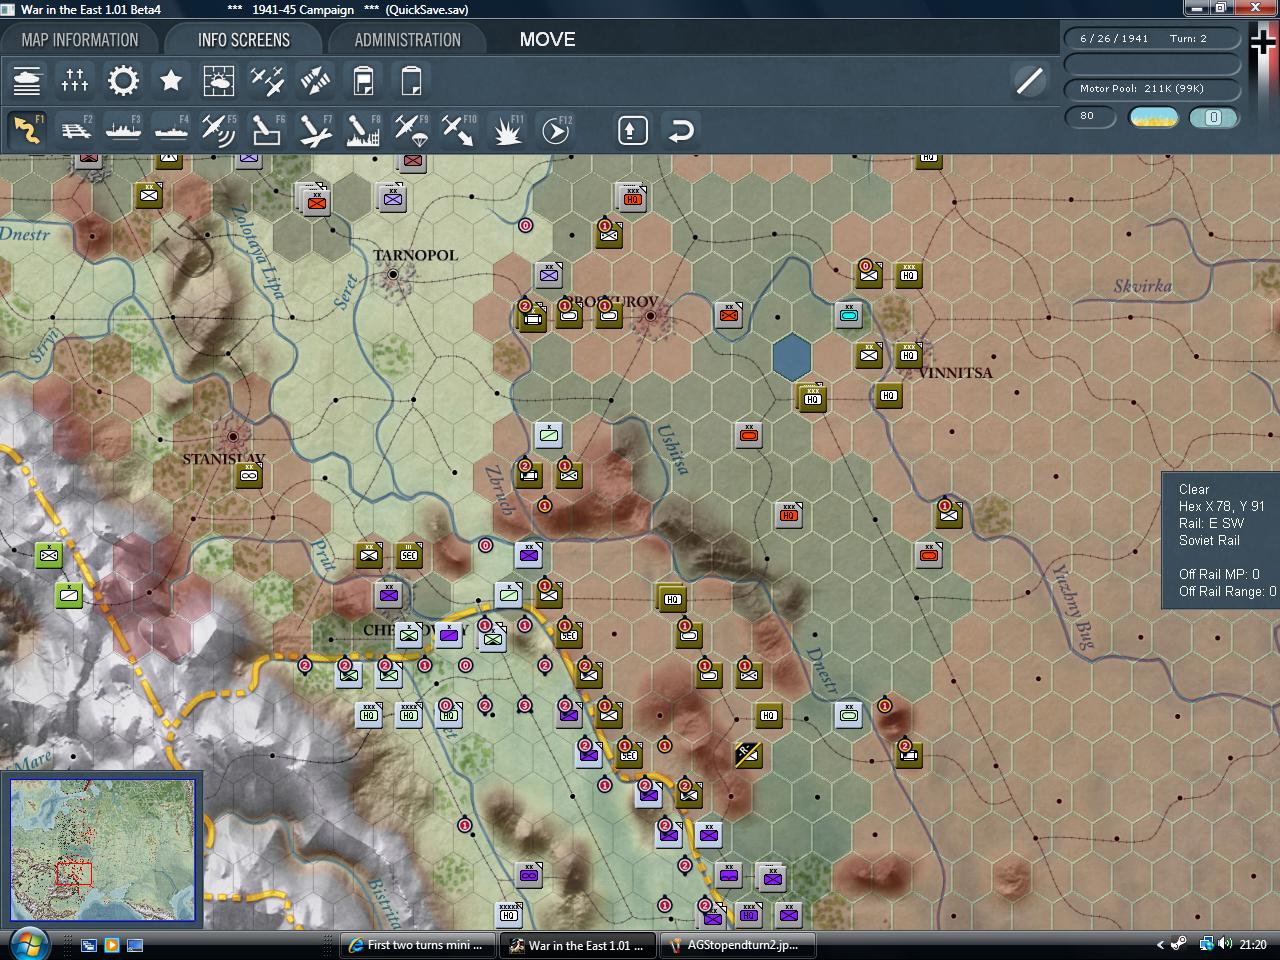This screenshot has width=1280, height=960.
Task: Open the production gear icon
Action: coord(123,80)
